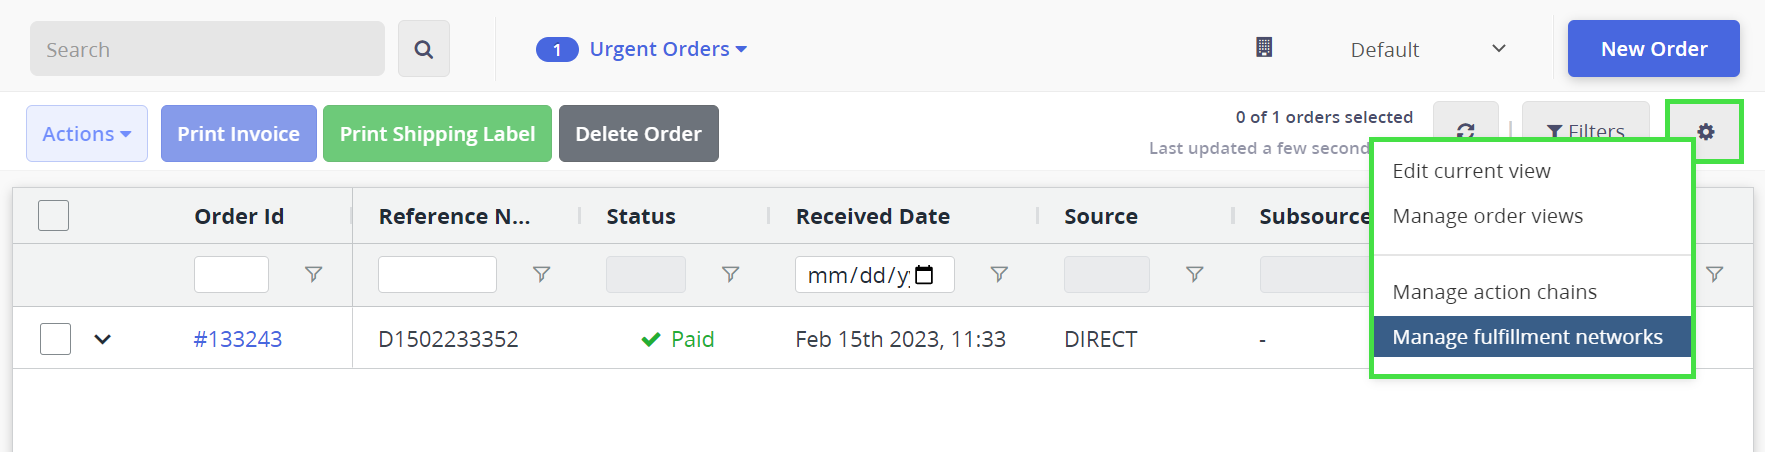Image resolution: width=1765 pixels, height=452 pixels.
Task: Click the building warehouse icon
Action: click(1264, 47)
